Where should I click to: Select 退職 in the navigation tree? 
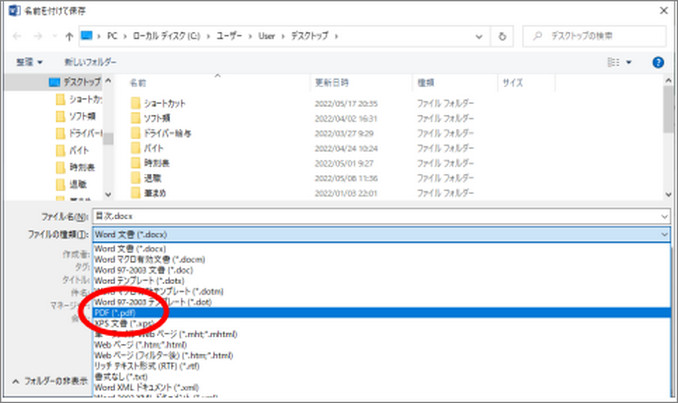(78, 184)
